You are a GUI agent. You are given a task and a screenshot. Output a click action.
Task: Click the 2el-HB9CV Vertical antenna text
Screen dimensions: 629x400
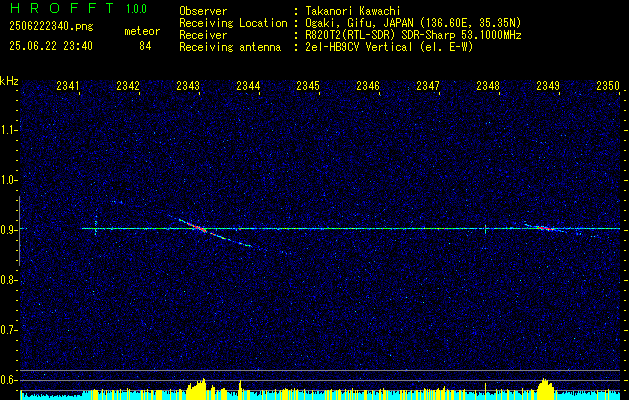pyautogui.click(x=389, y=47)
